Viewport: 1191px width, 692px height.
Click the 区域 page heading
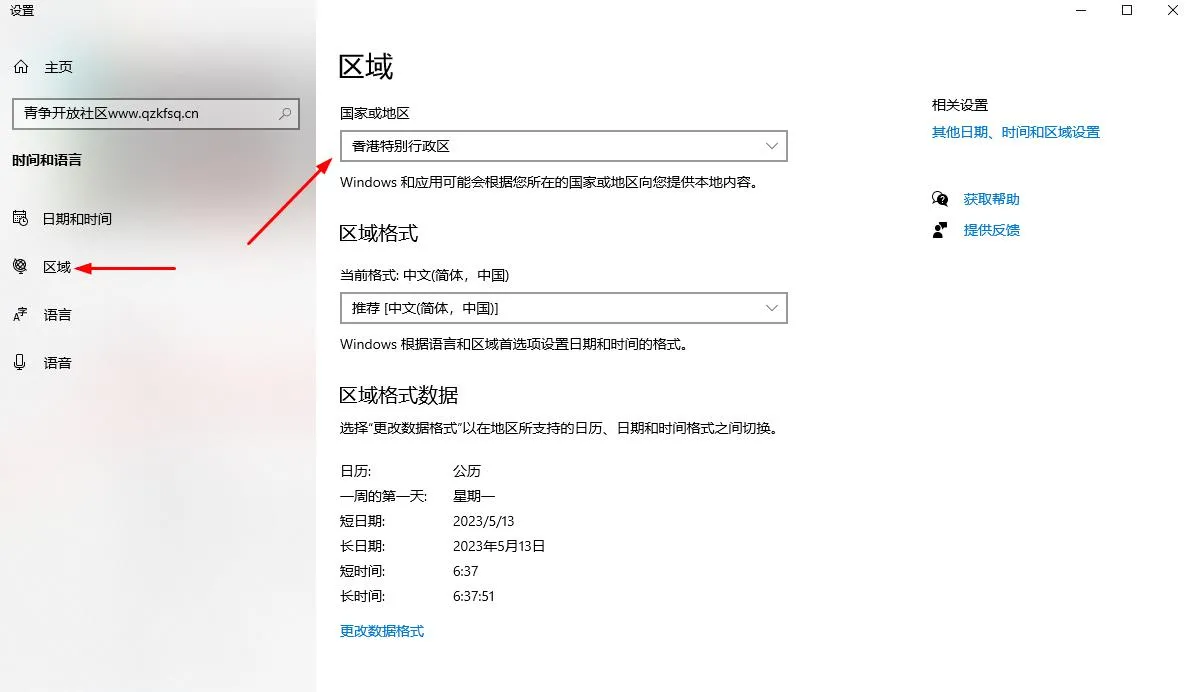[x=366, y=67]
